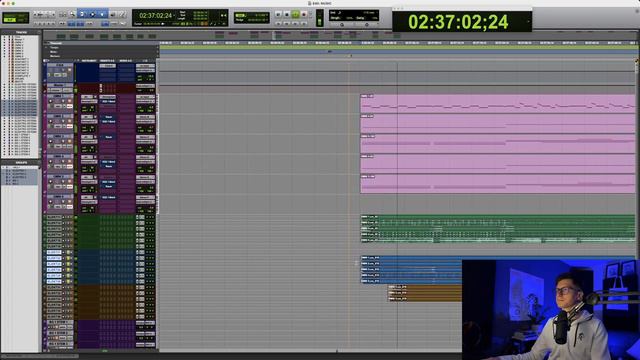640x360 pixels.
Task: Open the main counter format dropdown arrow
Action: click(x=174, y=16)
